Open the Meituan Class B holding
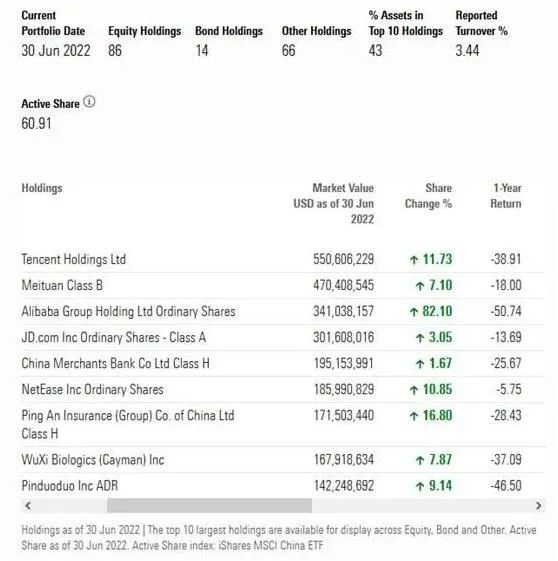 (62, 285)
